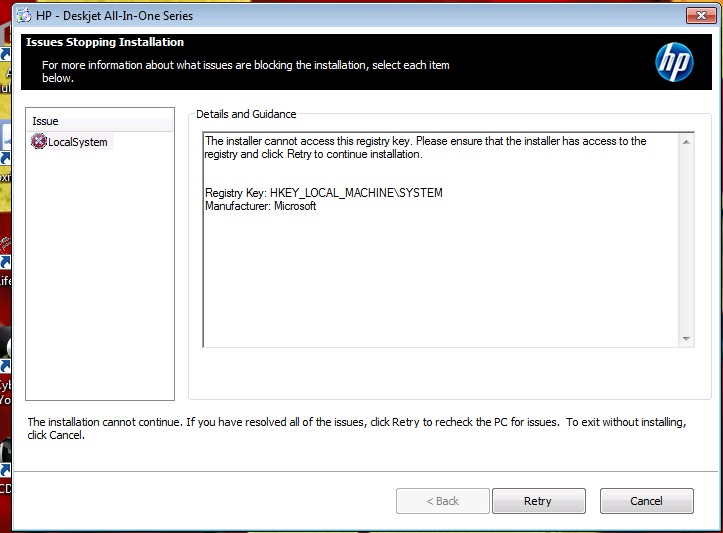Click the HP logo in header
The image size is (723, 533).
click(674, 62)
